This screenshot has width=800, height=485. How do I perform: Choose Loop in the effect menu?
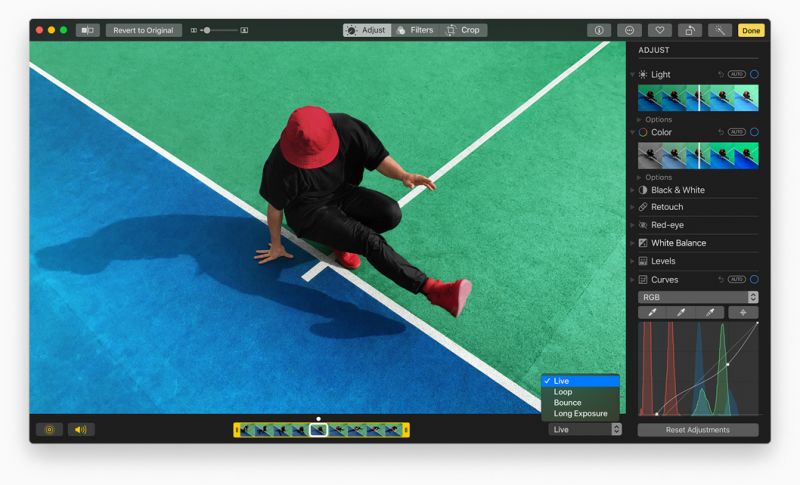[x=581, y=392]
